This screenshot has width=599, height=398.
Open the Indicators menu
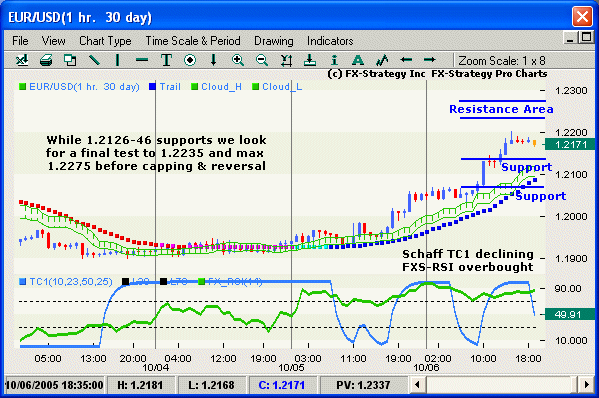coord(330,40)
